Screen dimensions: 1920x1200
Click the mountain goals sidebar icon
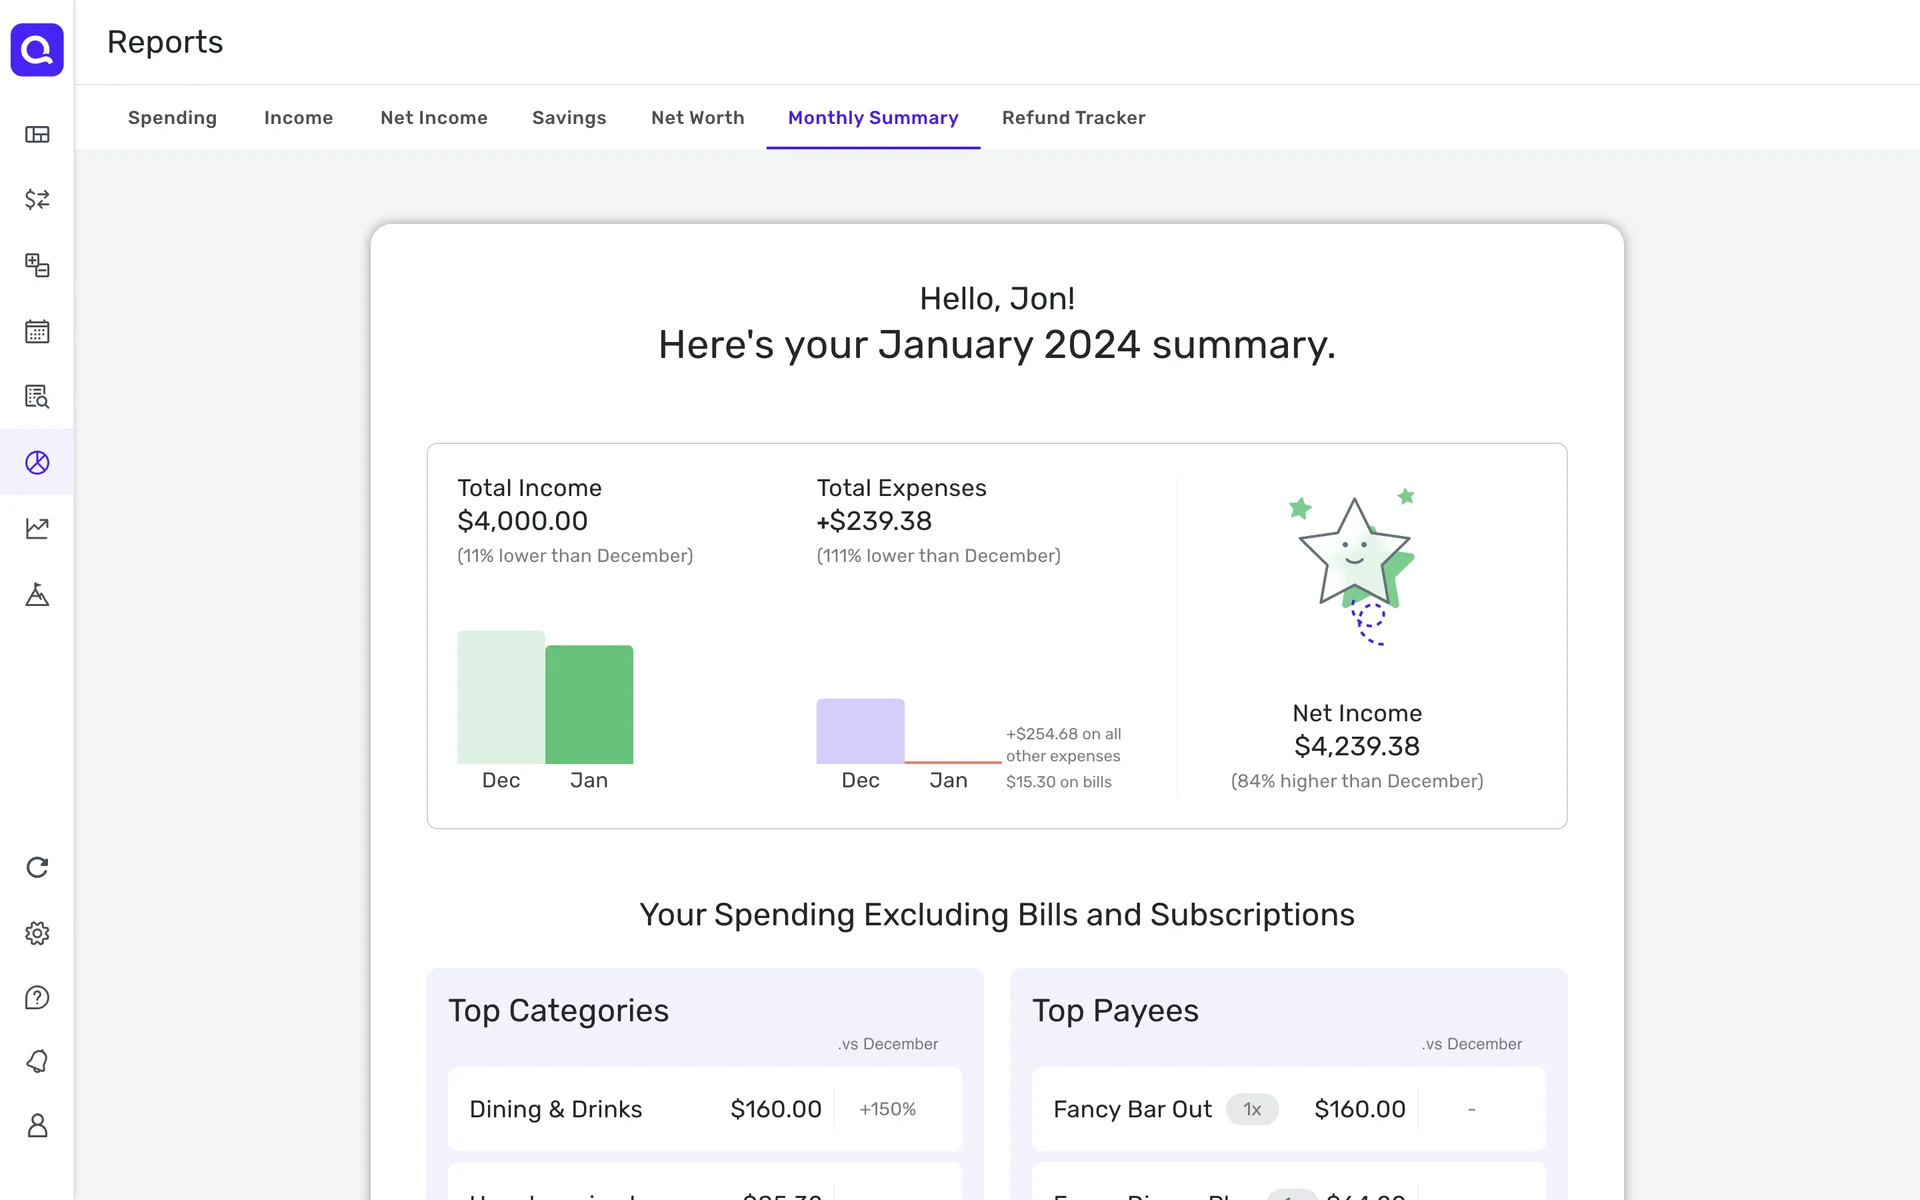click(37, 594)
